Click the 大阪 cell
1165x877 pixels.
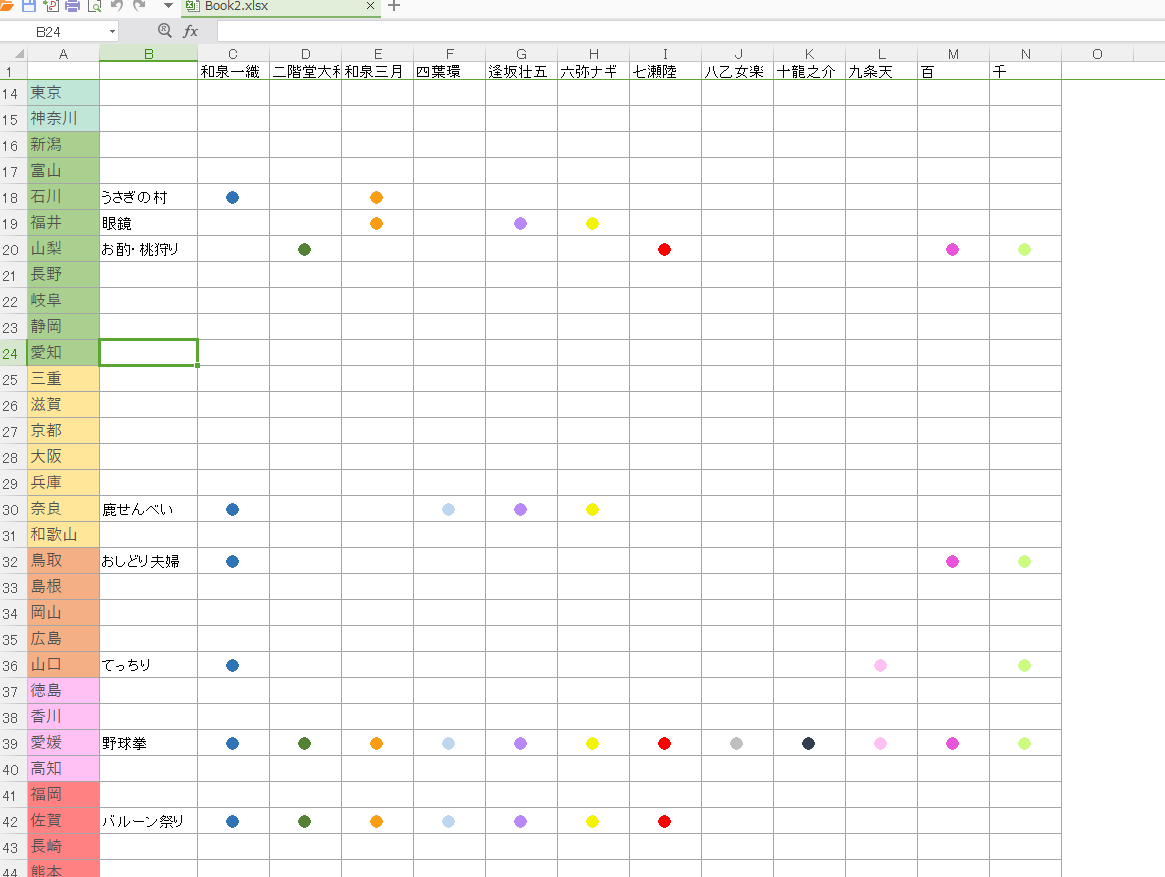(63, 457)
